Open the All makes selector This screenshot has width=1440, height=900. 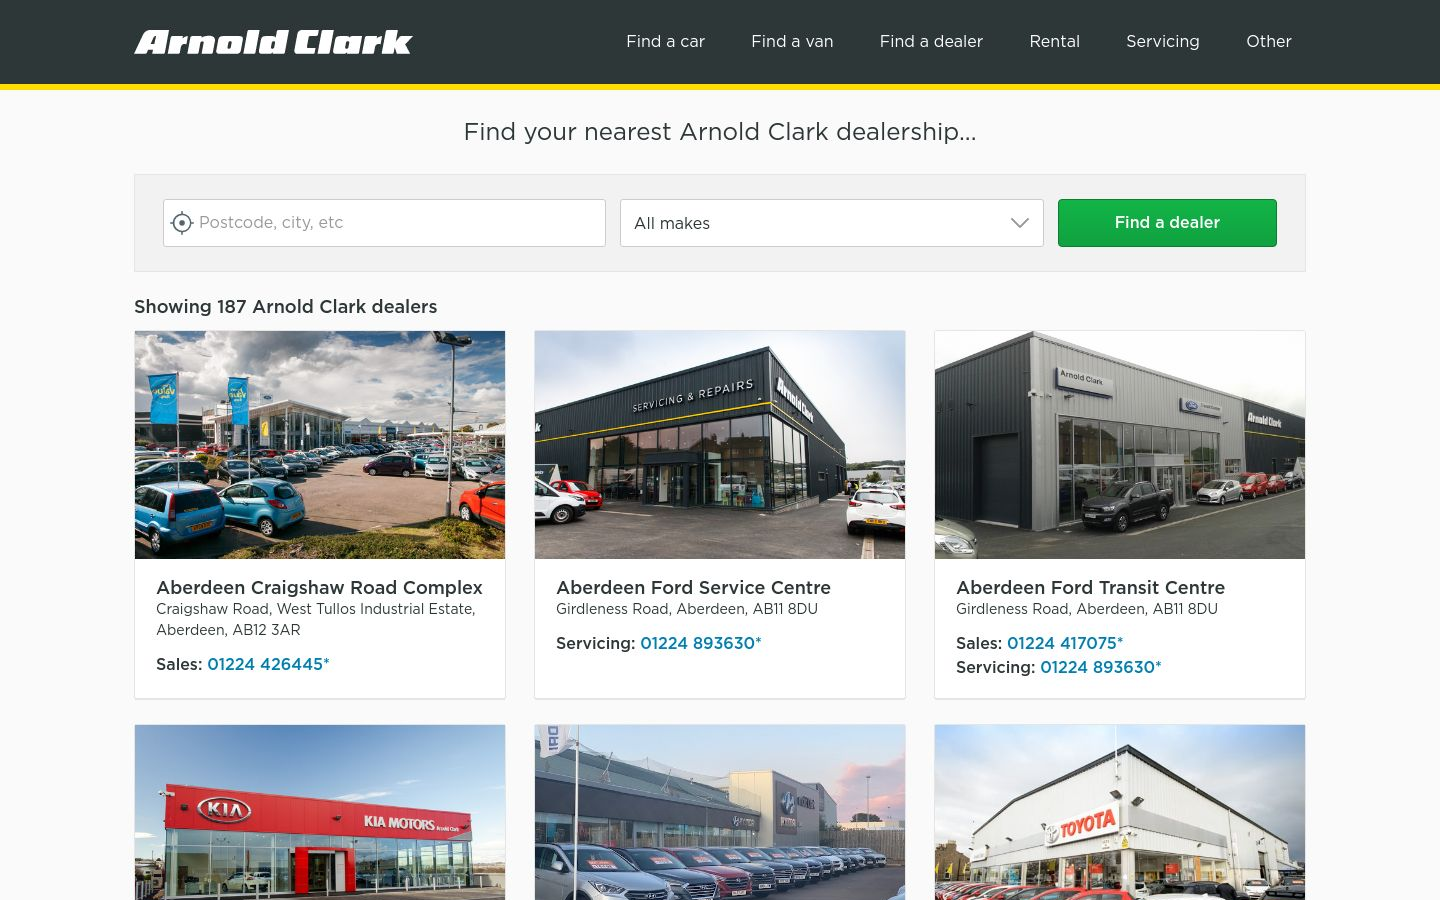coord(832,223)
